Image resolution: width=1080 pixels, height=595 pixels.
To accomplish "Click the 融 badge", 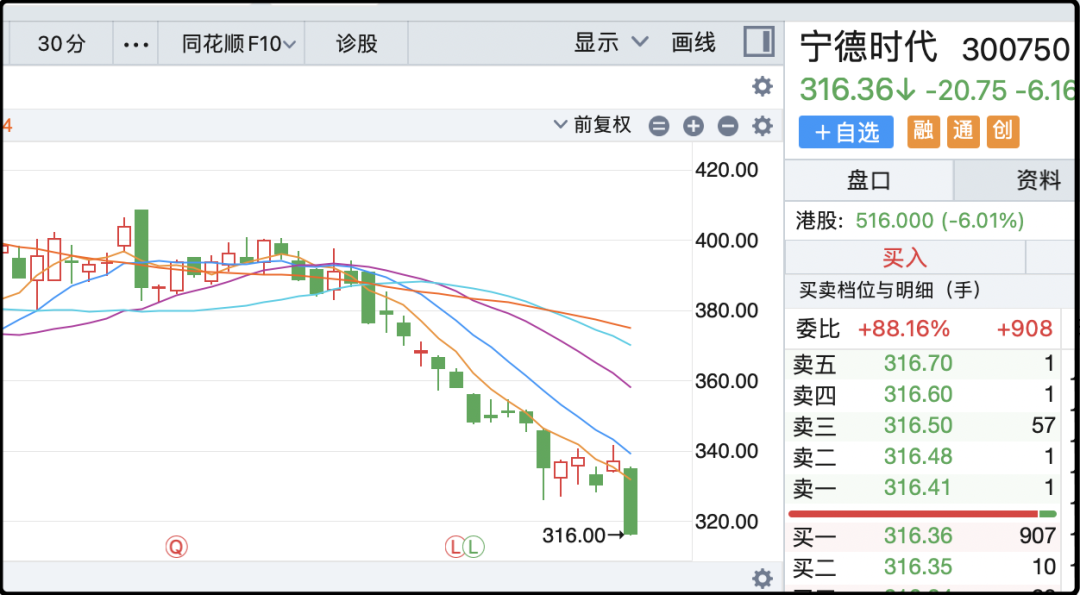I will [x=924, y=132].
